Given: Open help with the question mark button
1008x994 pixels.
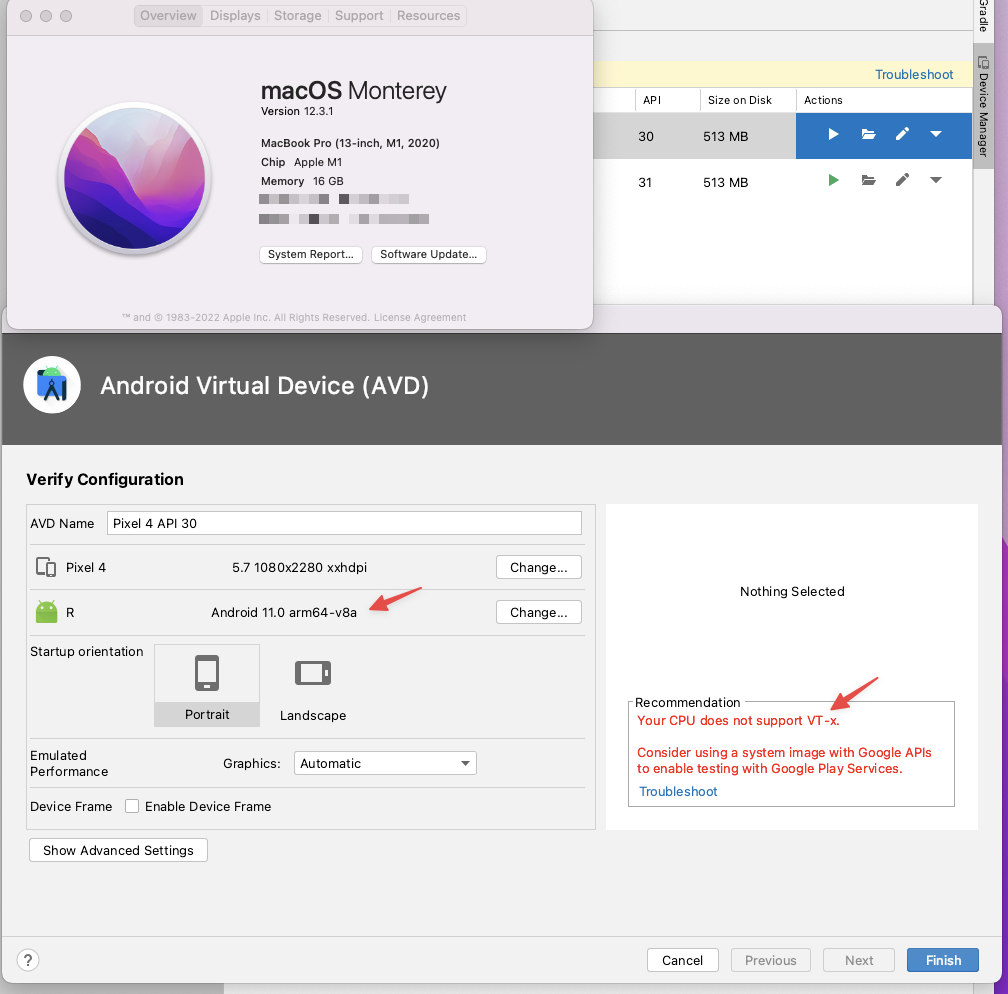Looking at the screenshot, I should [28, 960].
